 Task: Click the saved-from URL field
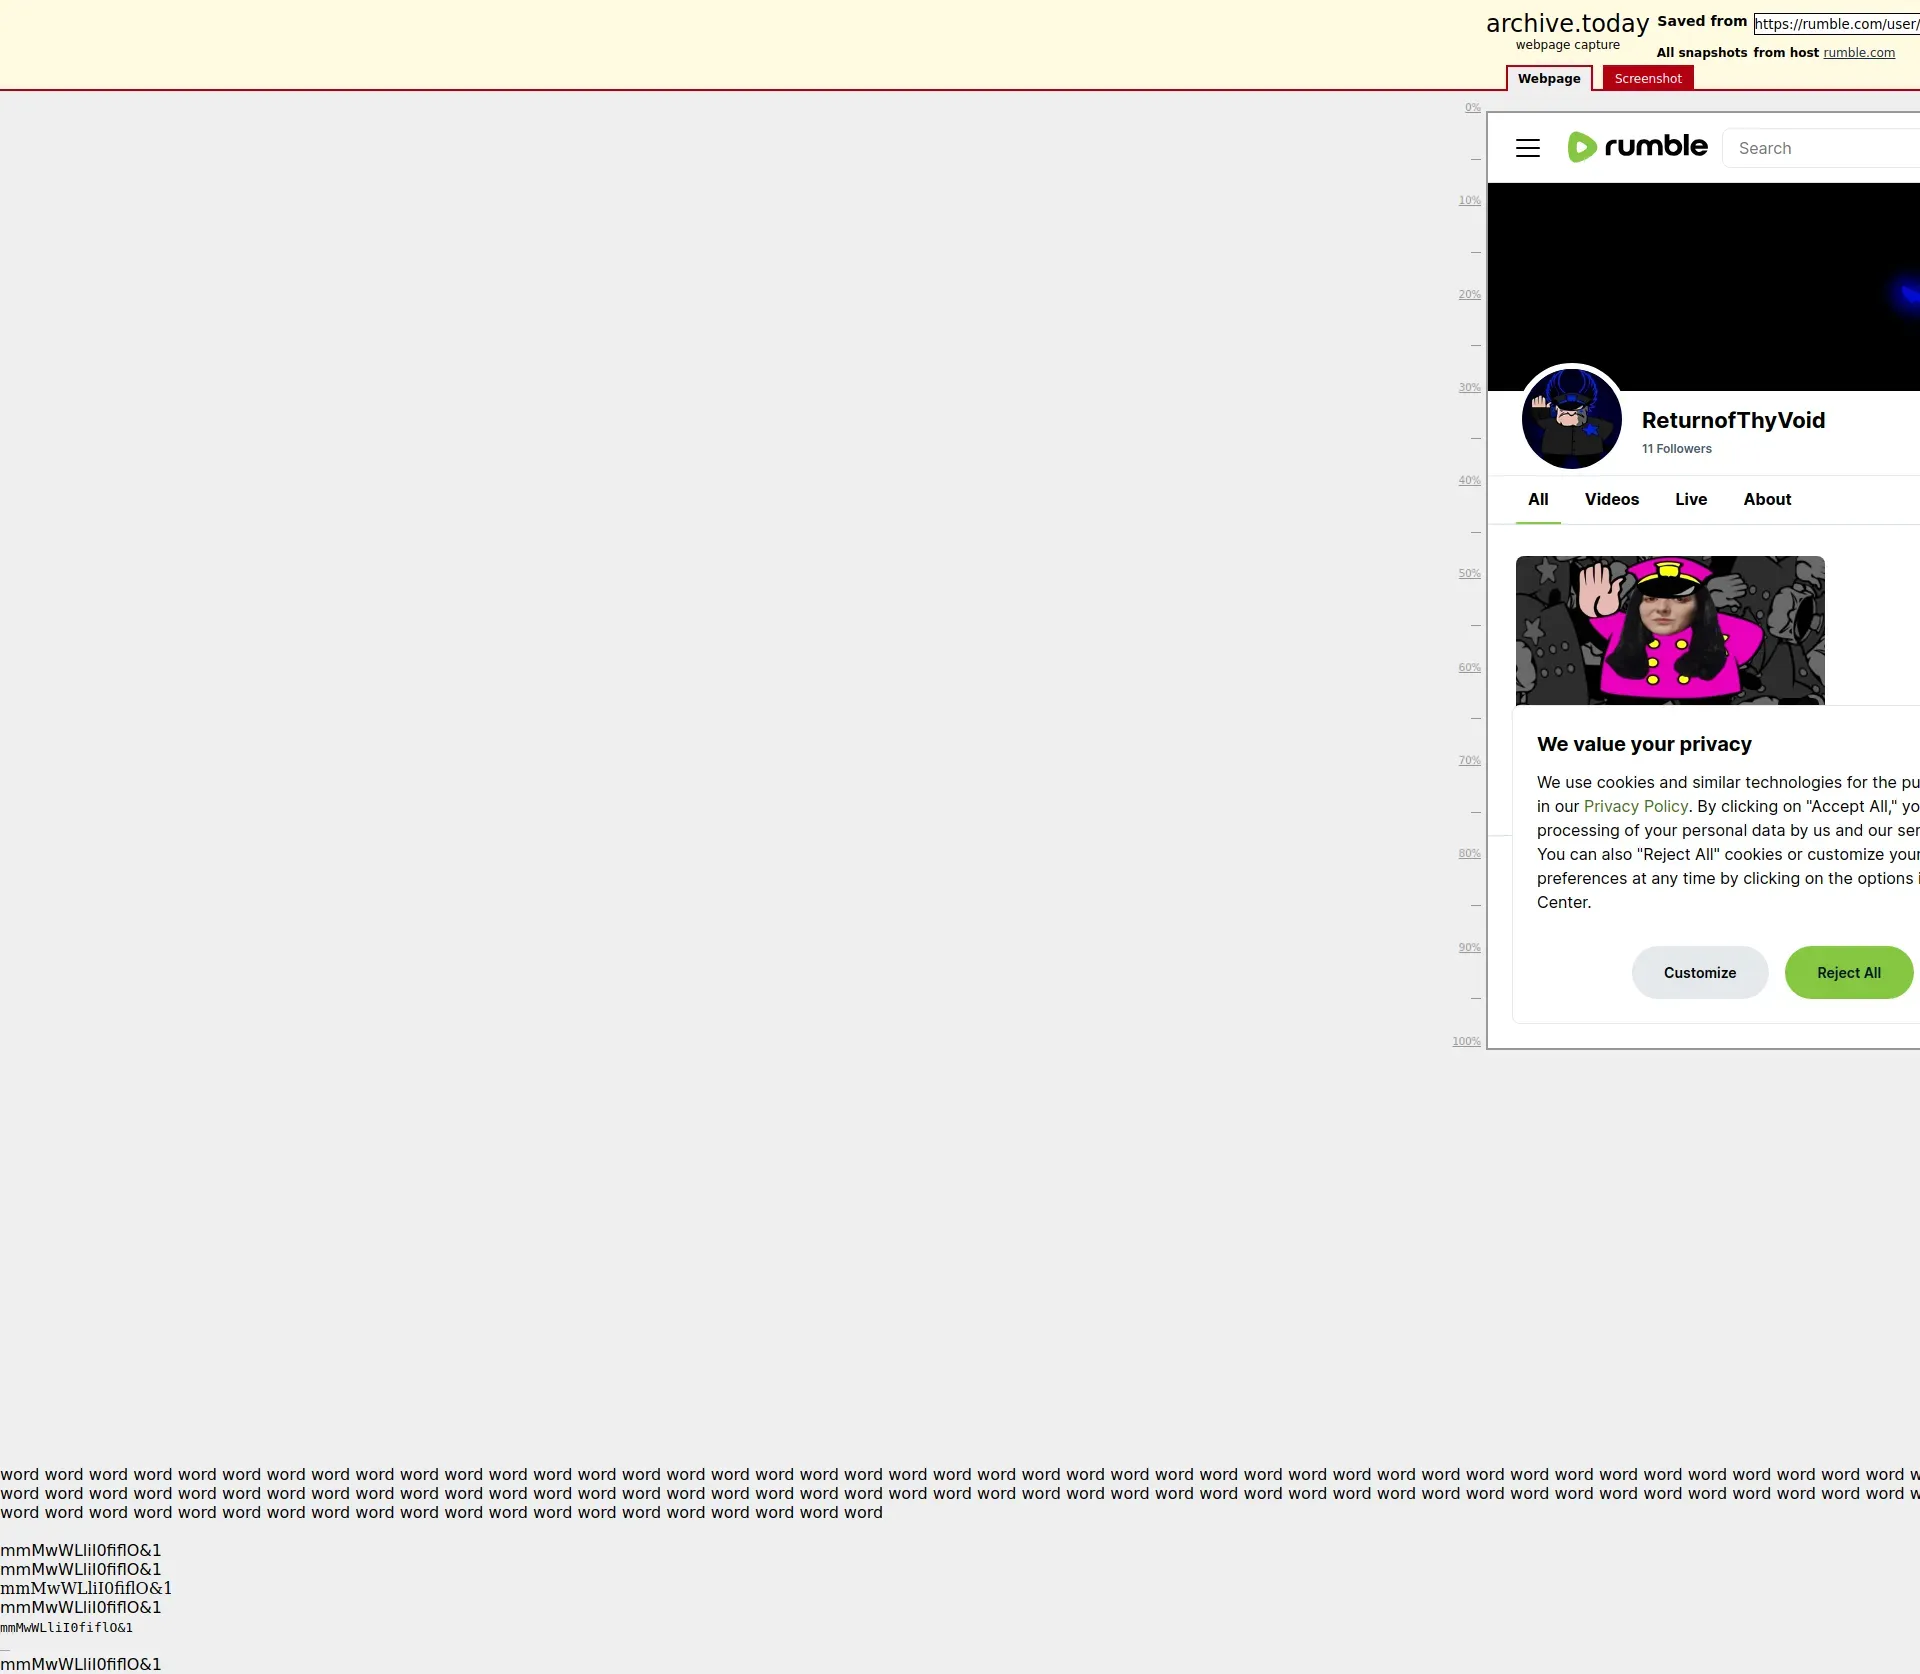coord(1835,24)
